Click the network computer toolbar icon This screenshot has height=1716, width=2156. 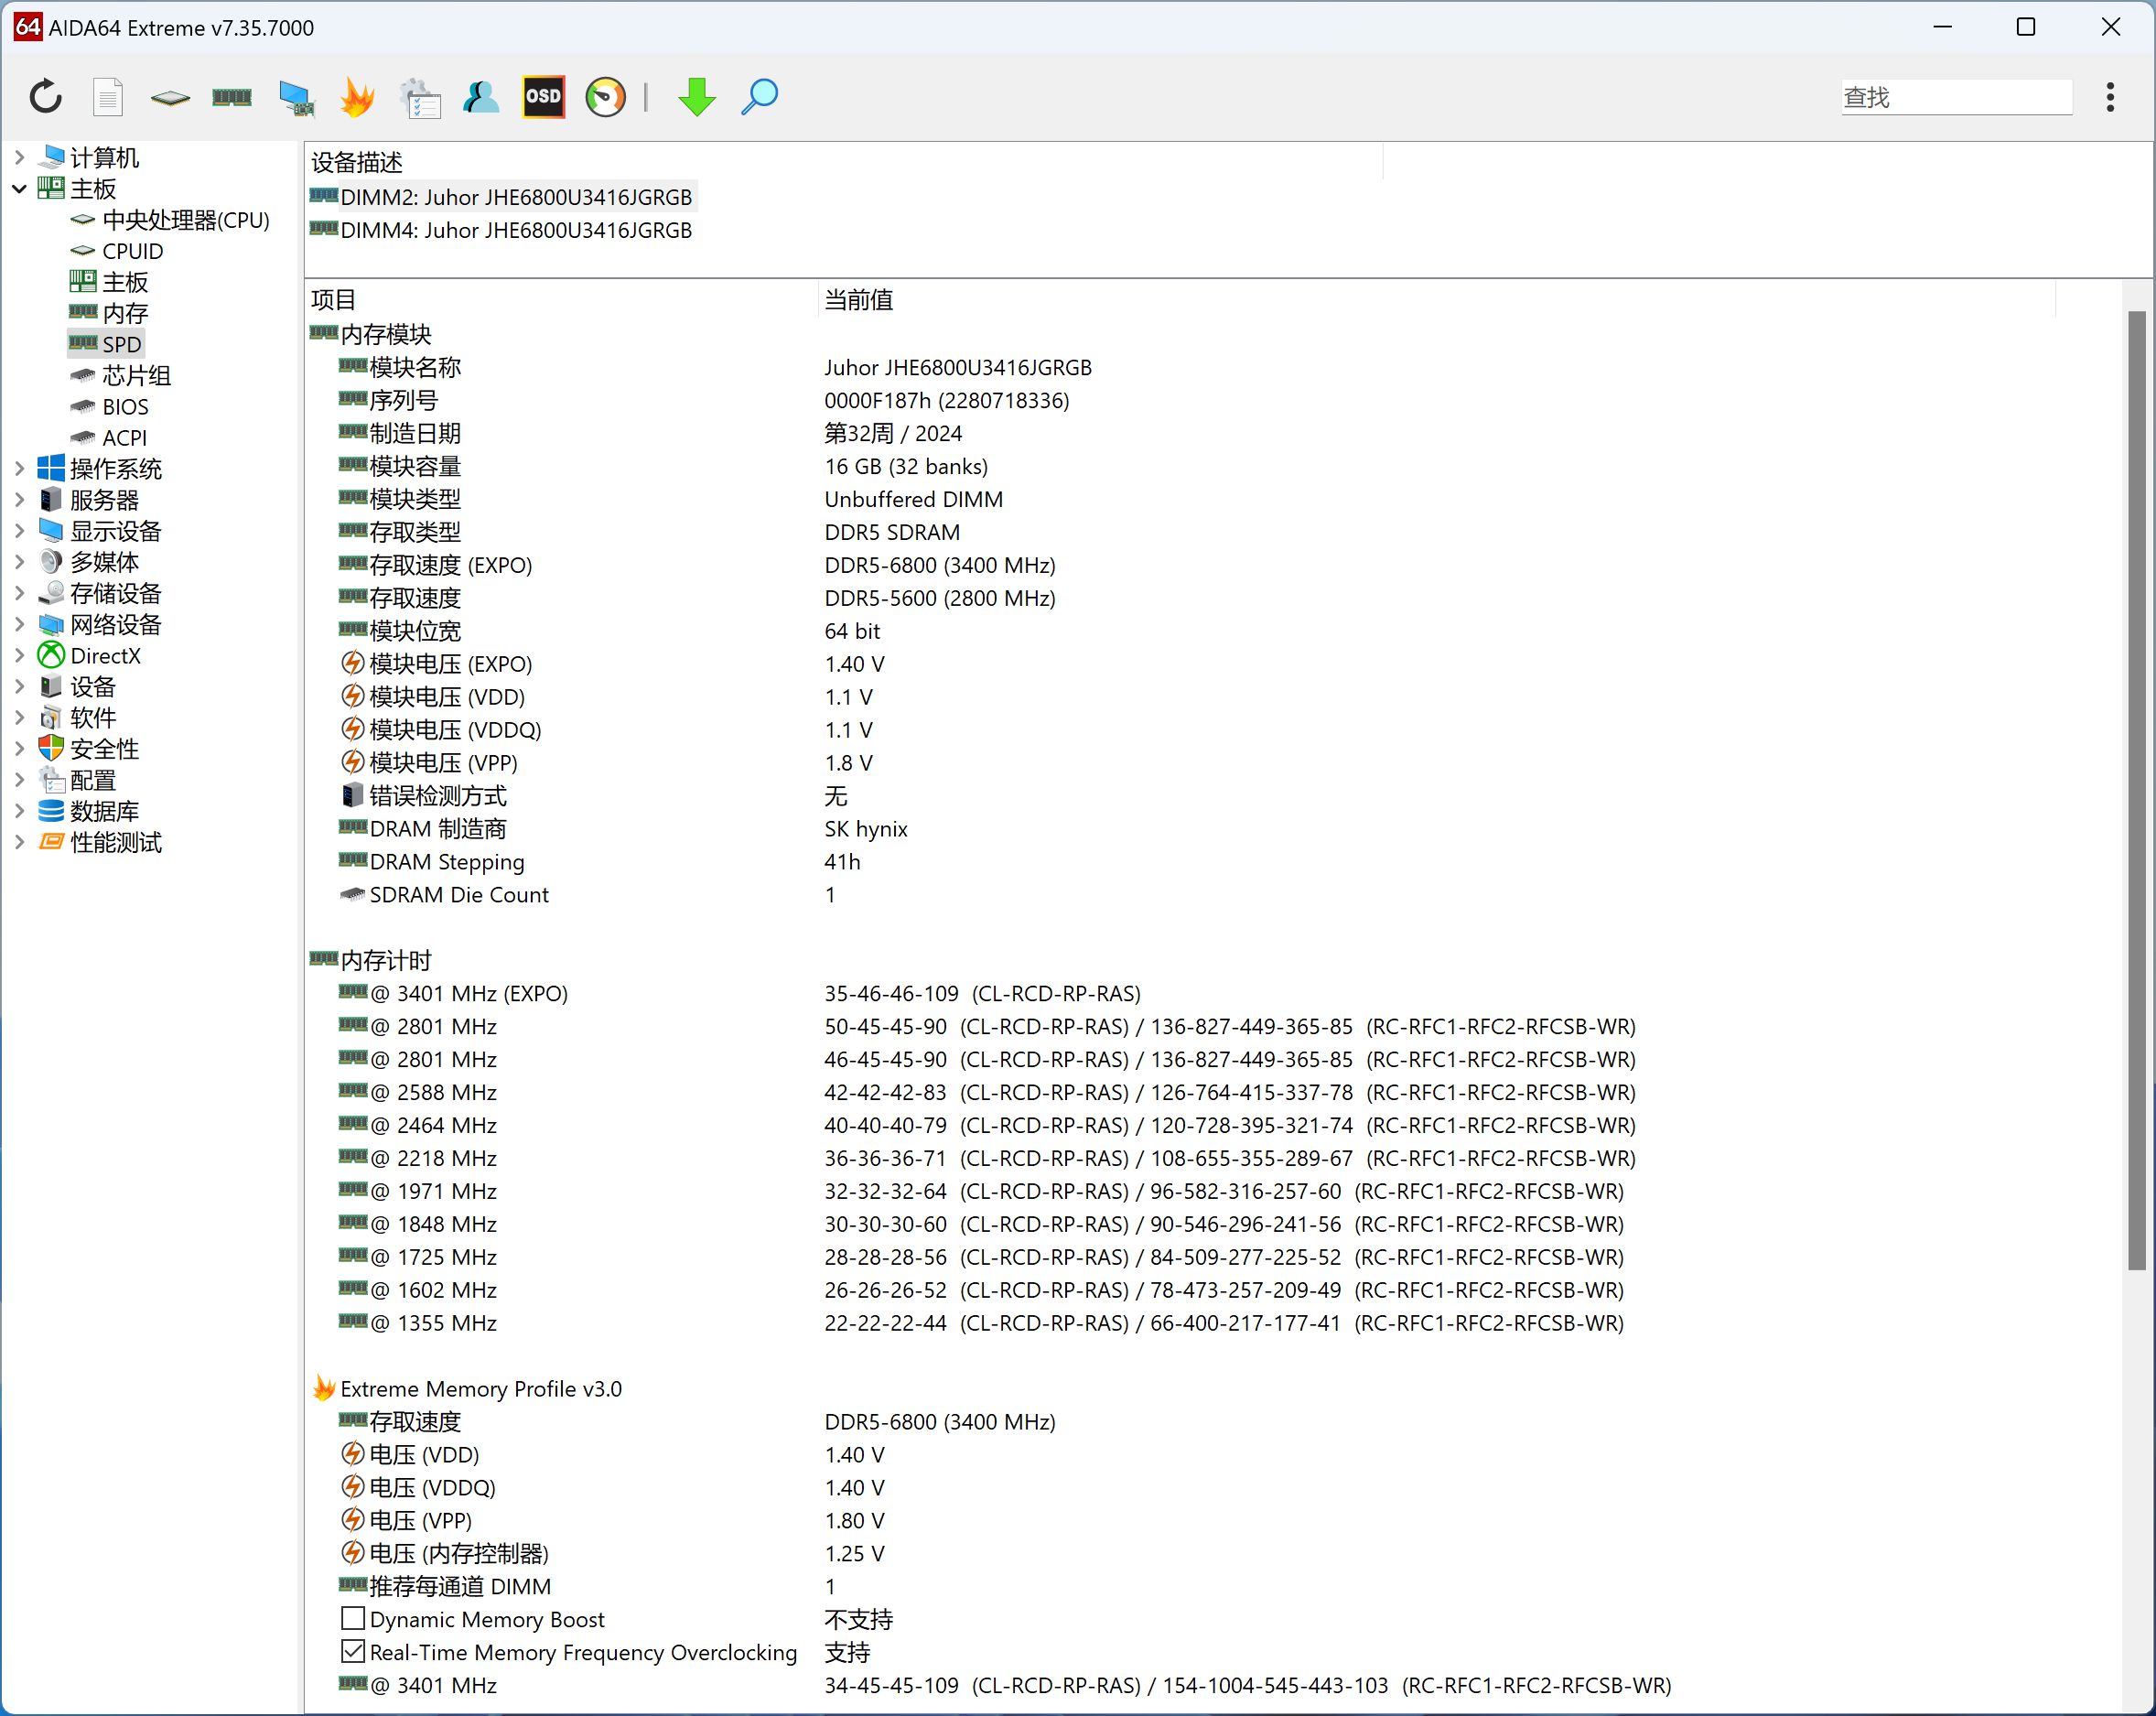coord(296,98)
